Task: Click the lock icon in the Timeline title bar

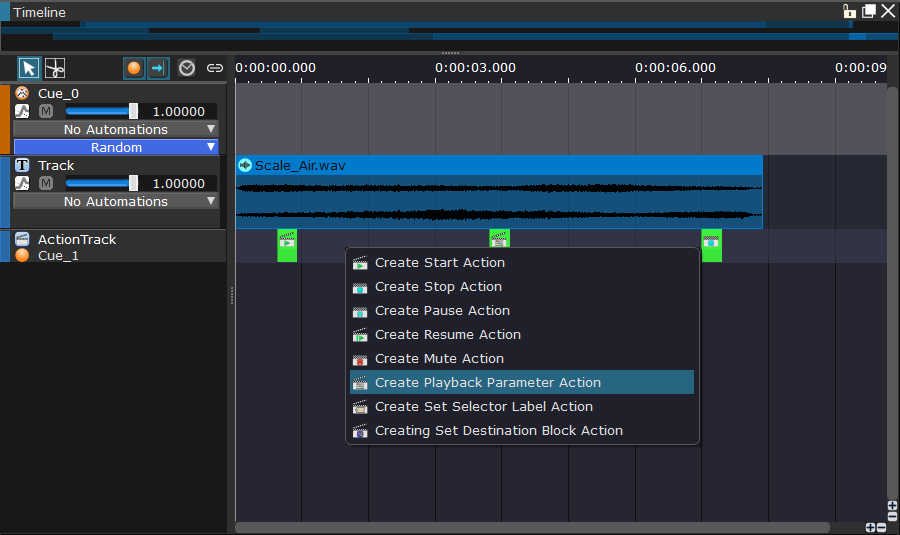Action: coord(849,11)
